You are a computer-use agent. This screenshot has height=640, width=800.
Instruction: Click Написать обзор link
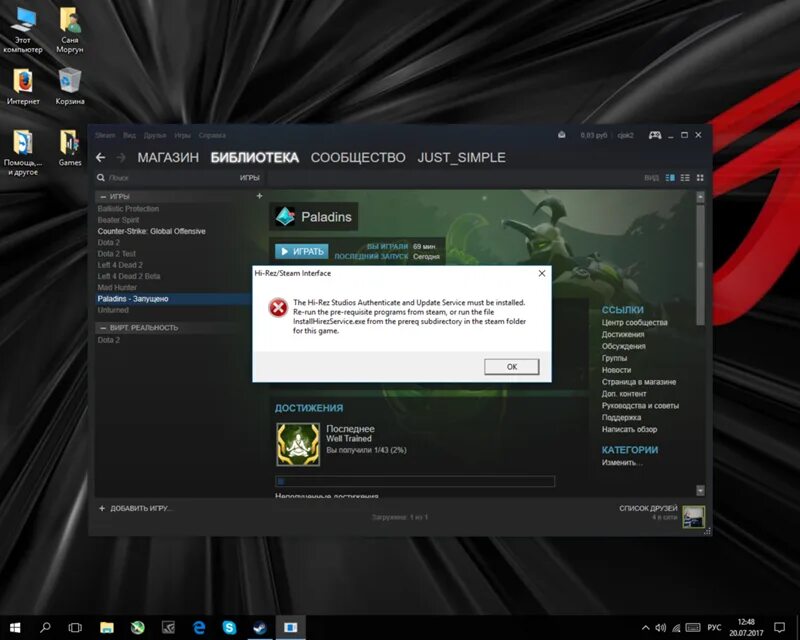tap(629, 429)
